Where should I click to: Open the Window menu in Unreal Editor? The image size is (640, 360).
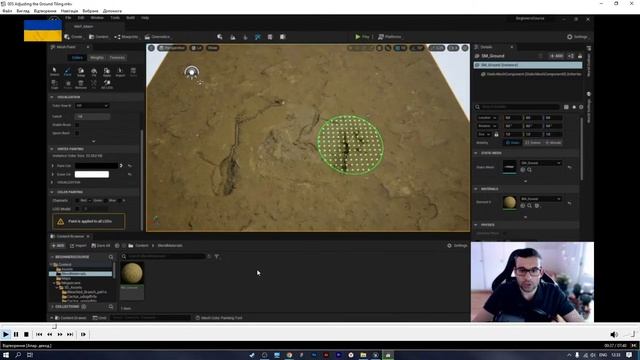pyautogui.click(x=97, y=18)
